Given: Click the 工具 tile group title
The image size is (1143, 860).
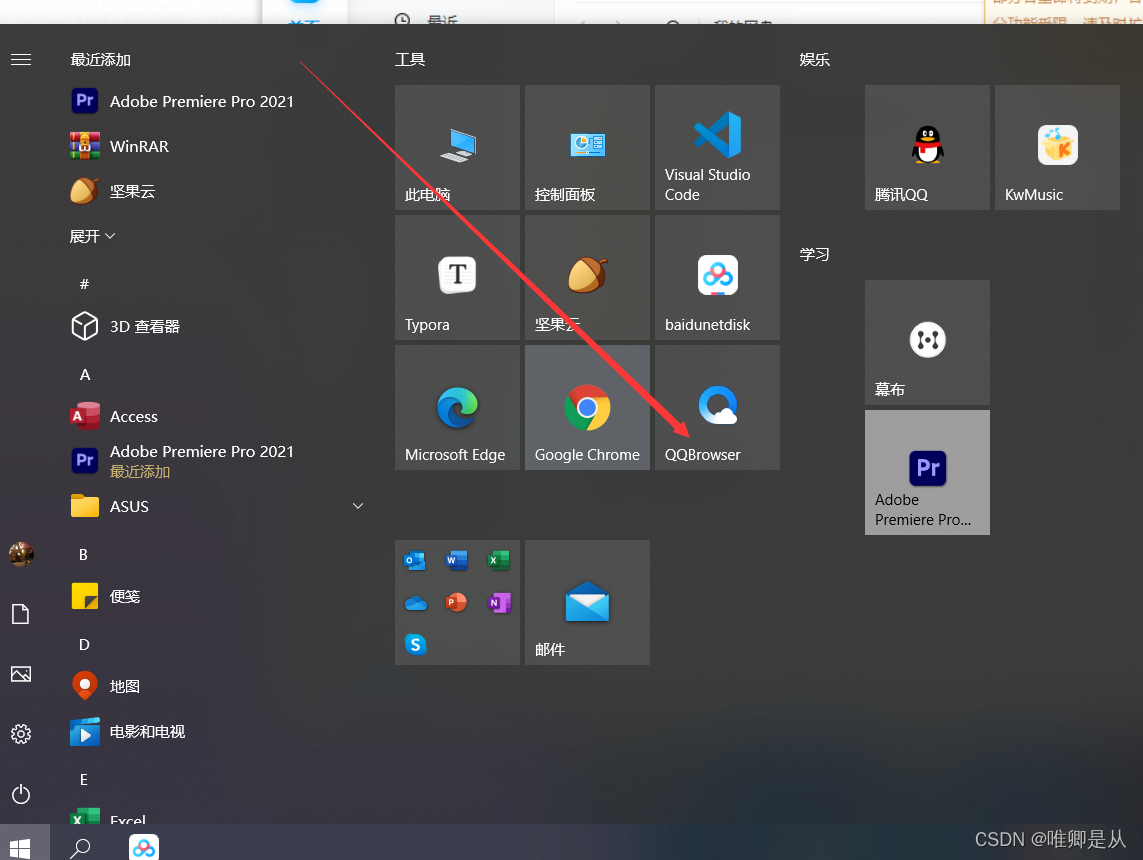Looking at the screenshot, I should point(410,59).
